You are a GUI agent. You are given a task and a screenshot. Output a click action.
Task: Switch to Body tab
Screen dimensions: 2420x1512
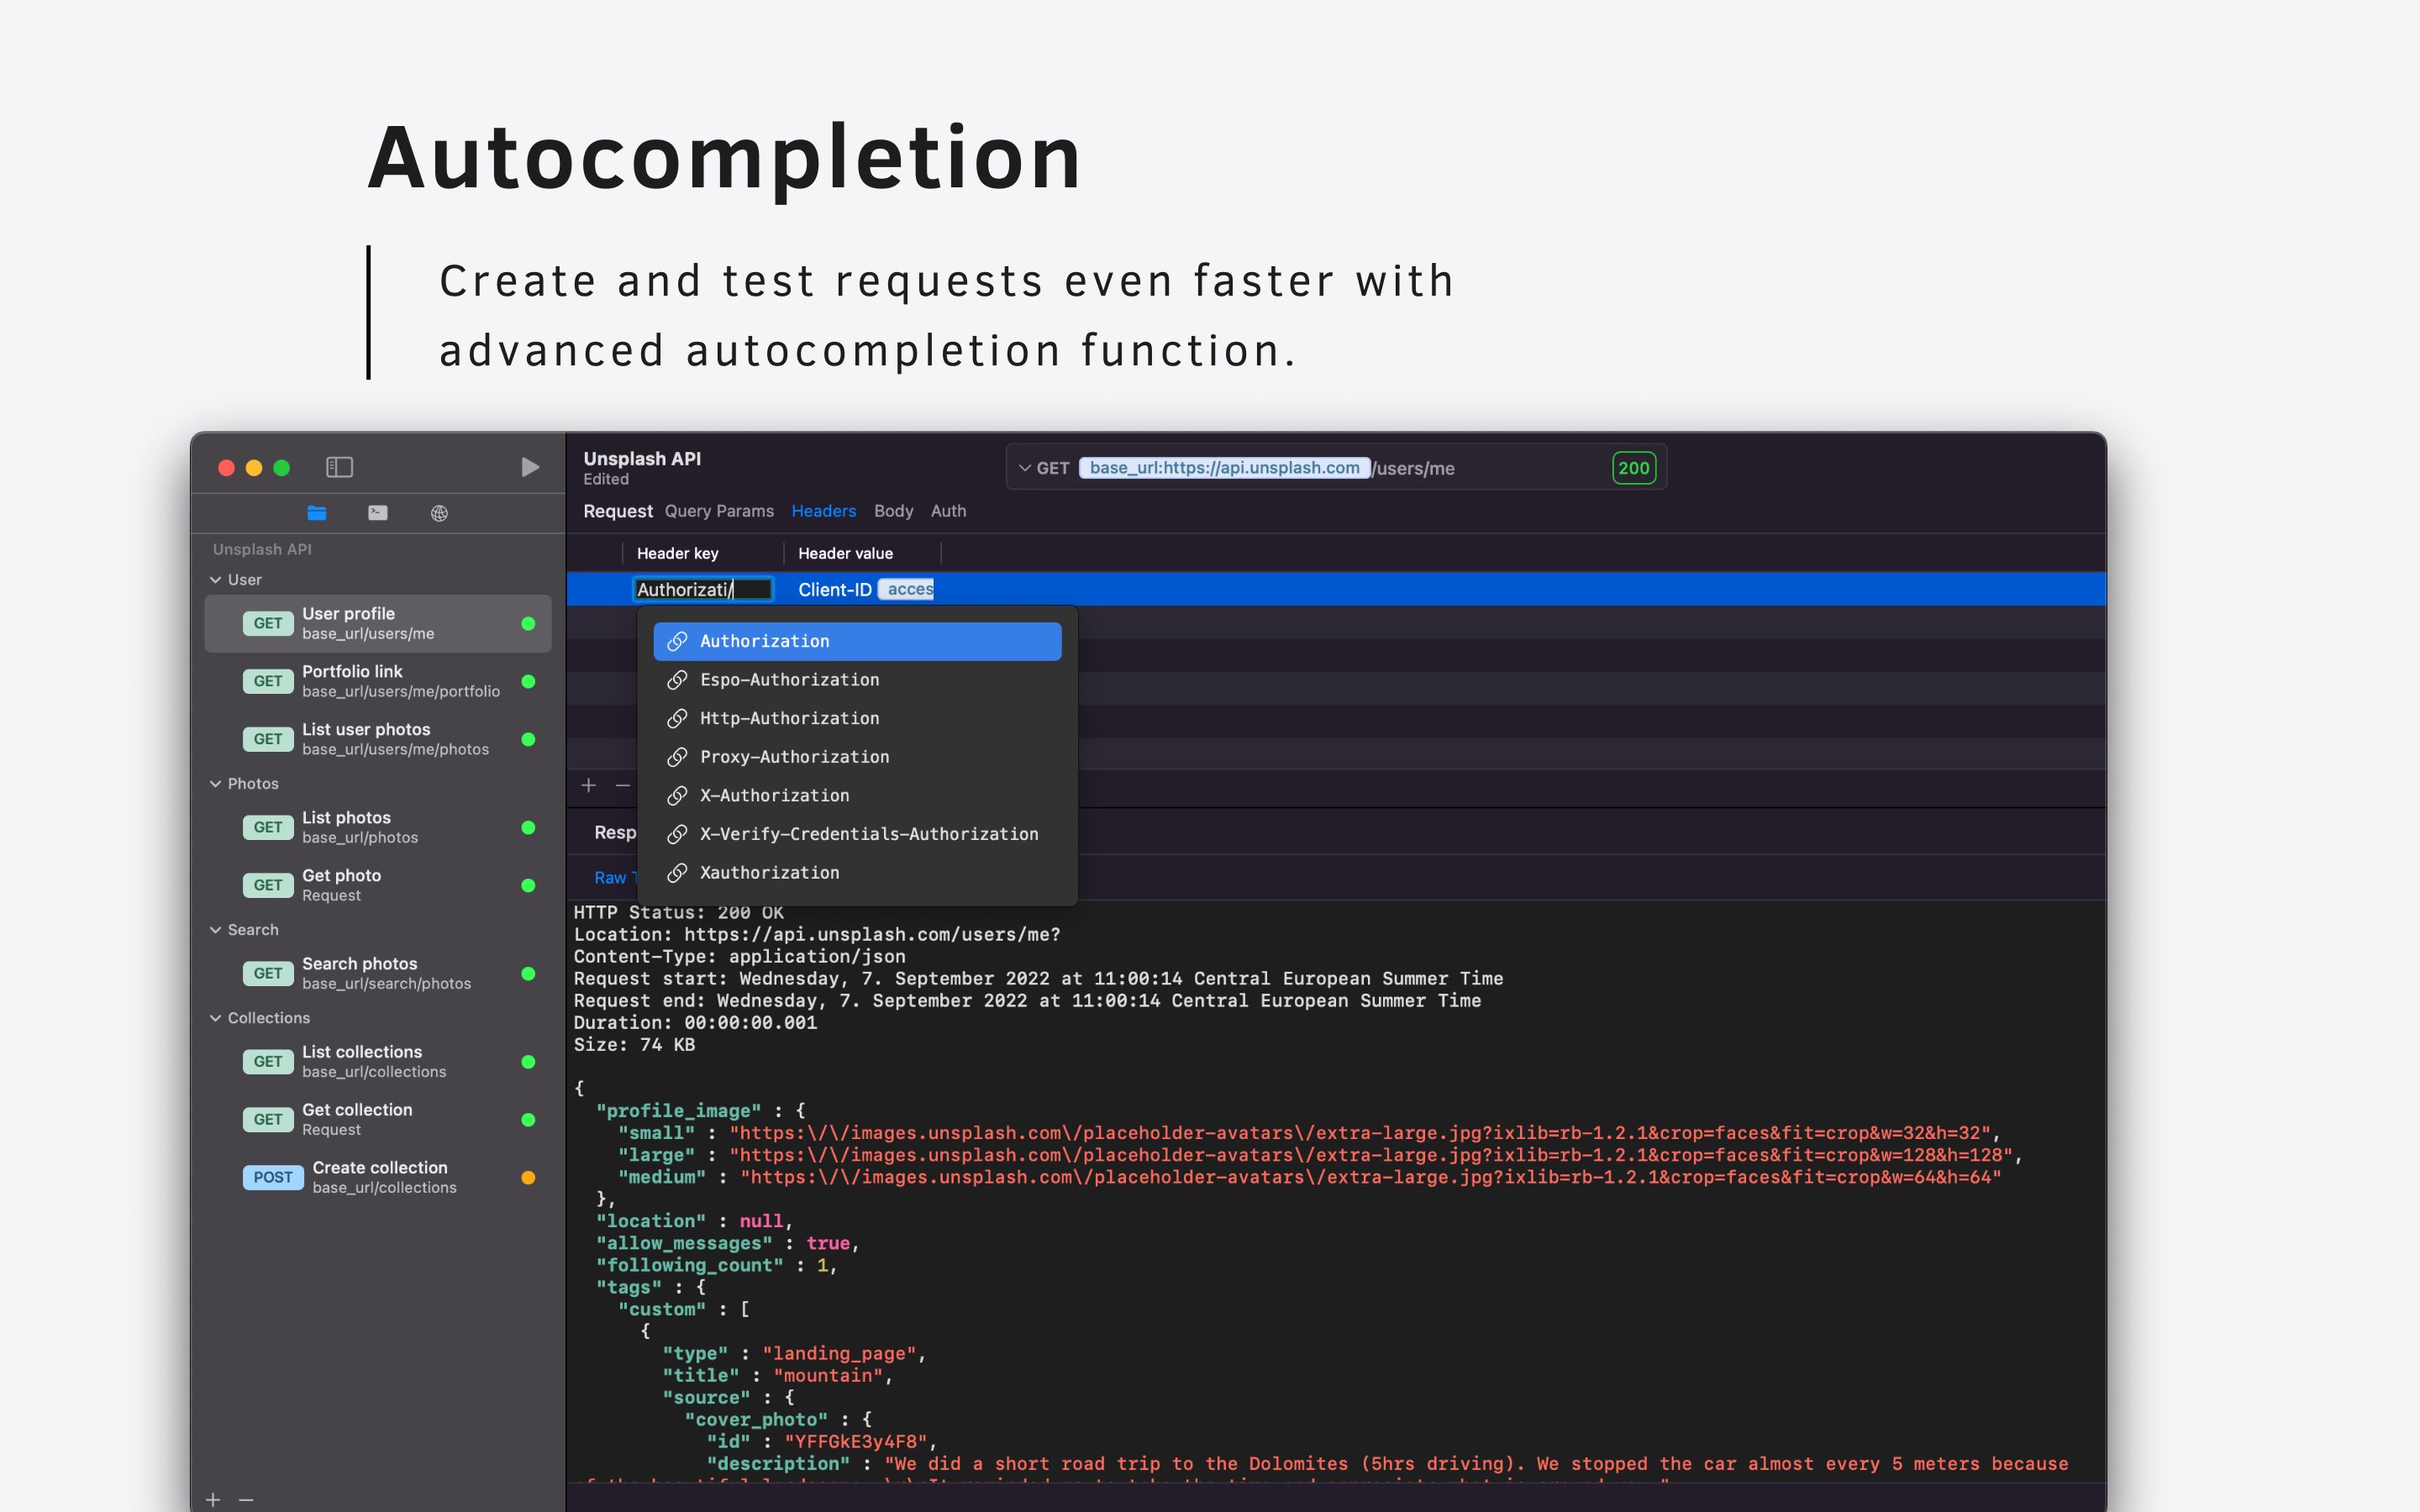(893, 511)
